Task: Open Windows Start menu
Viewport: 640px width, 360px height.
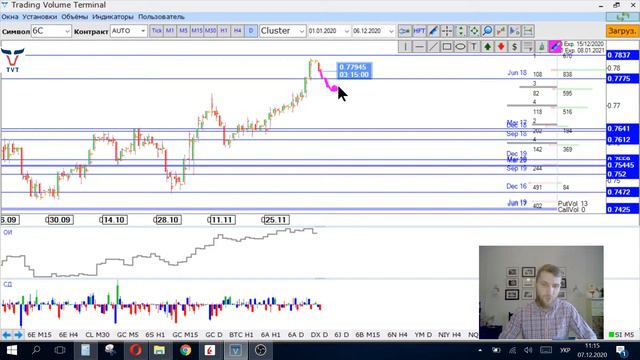Action: click(x=11, y=350)
